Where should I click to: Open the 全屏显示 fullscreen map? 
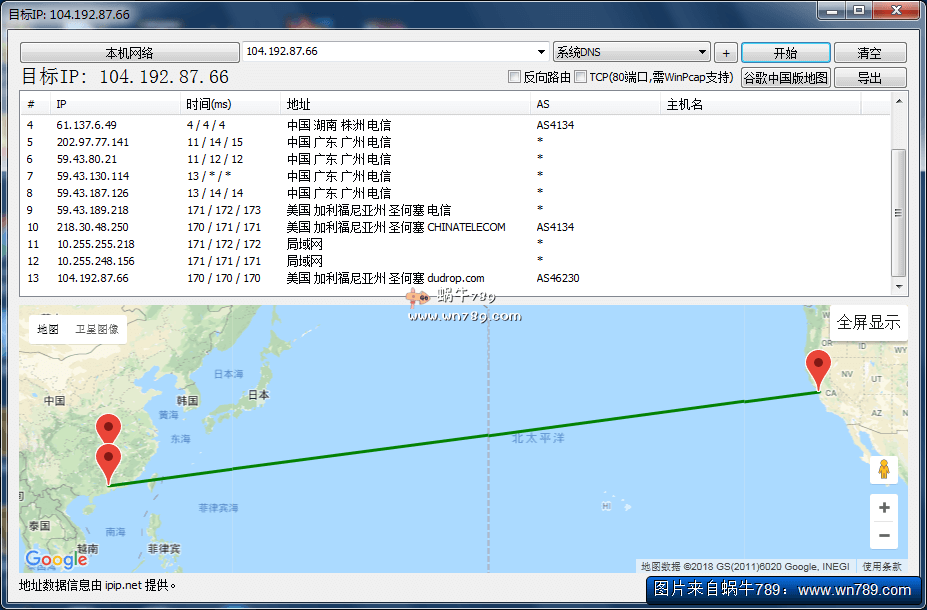pos(868,322)
